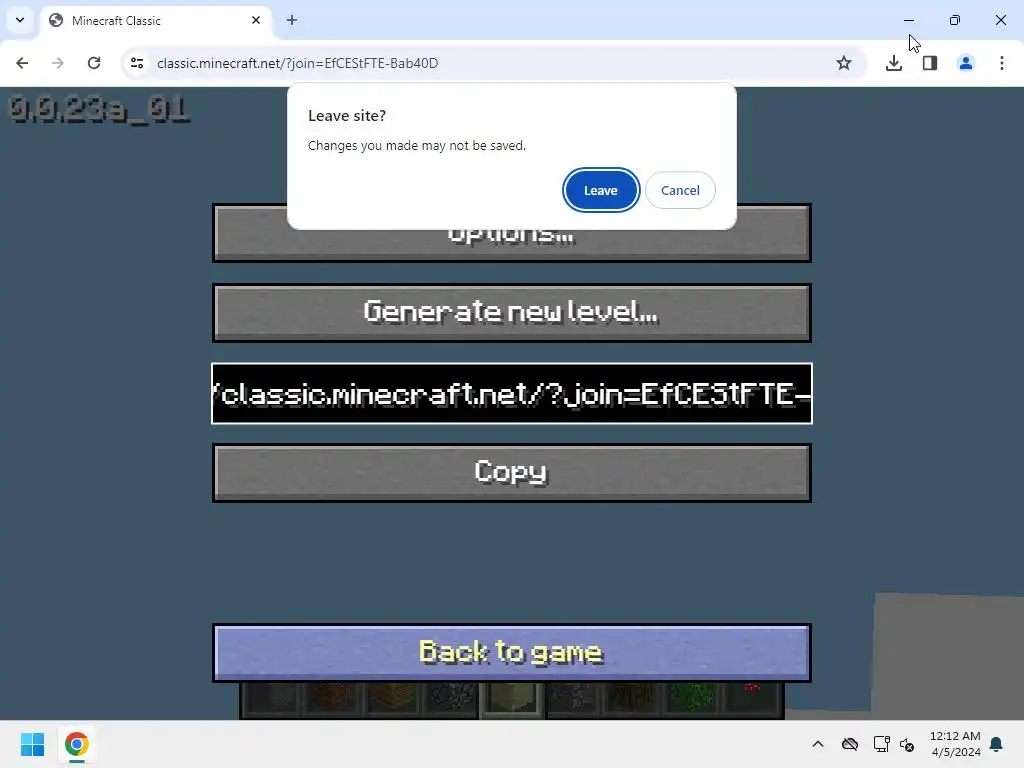Cancel the Leave site dialog

coord(680,190)
